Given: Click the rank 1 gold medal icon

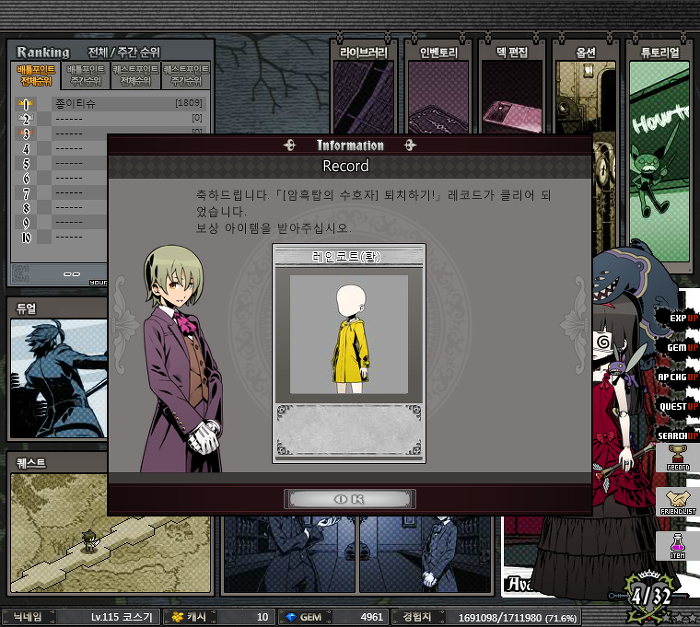Looking at the screenshot, I should [x=25, y=104].
